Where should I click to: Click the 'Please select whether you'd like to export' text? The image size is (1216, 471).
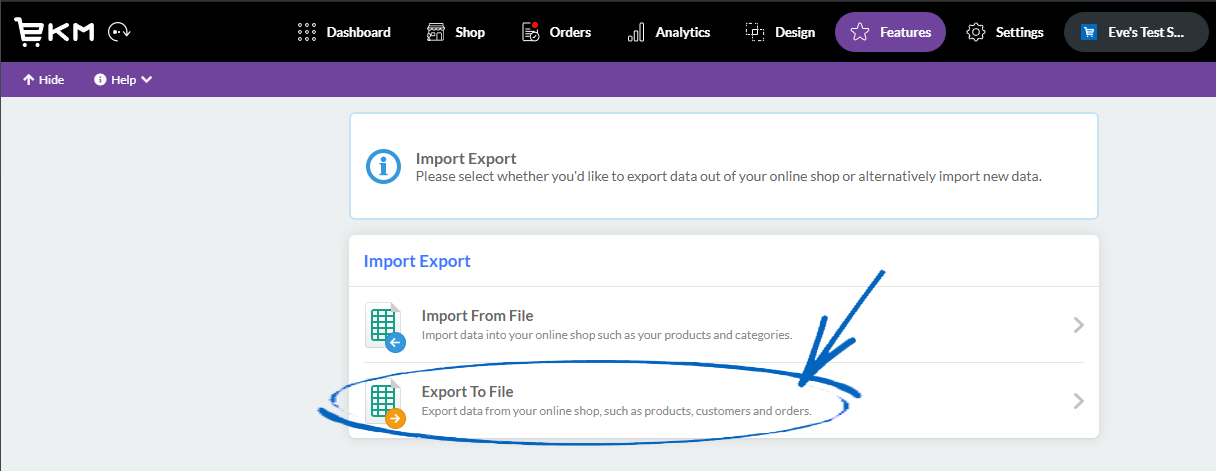point(729,176)
